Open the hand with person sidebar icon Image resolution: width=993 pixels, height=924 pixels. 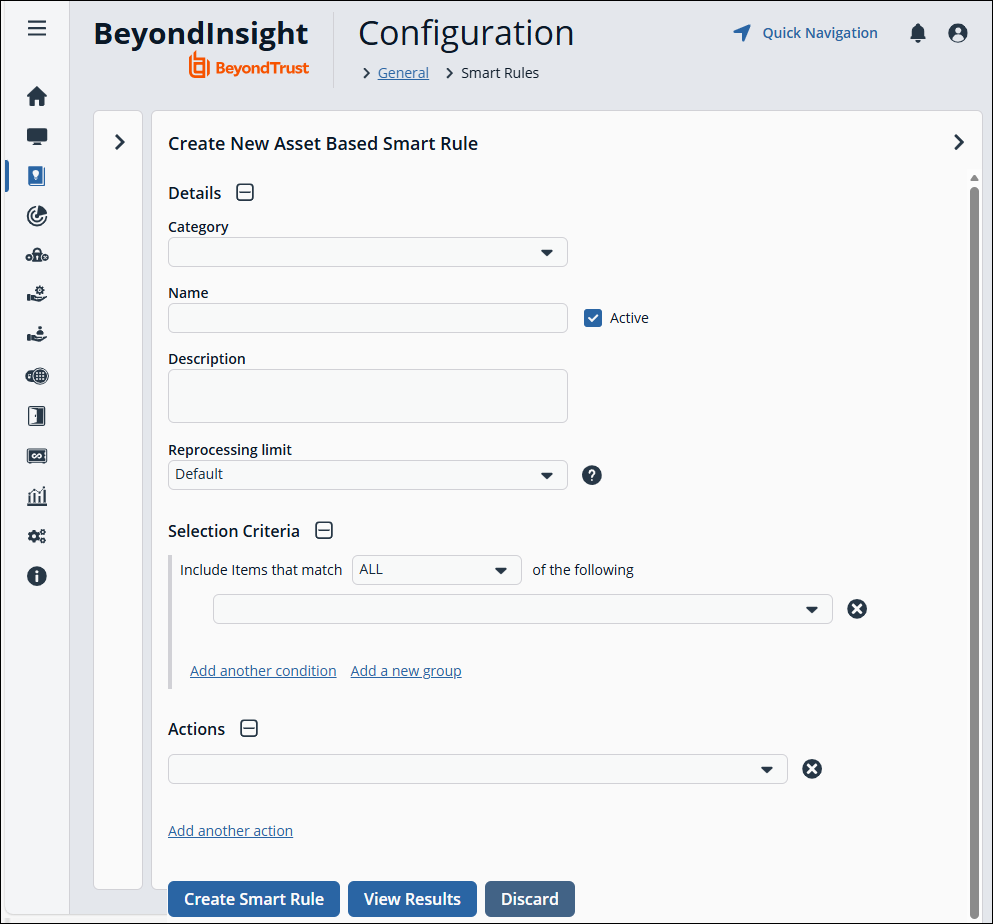(x=37, y=334)
